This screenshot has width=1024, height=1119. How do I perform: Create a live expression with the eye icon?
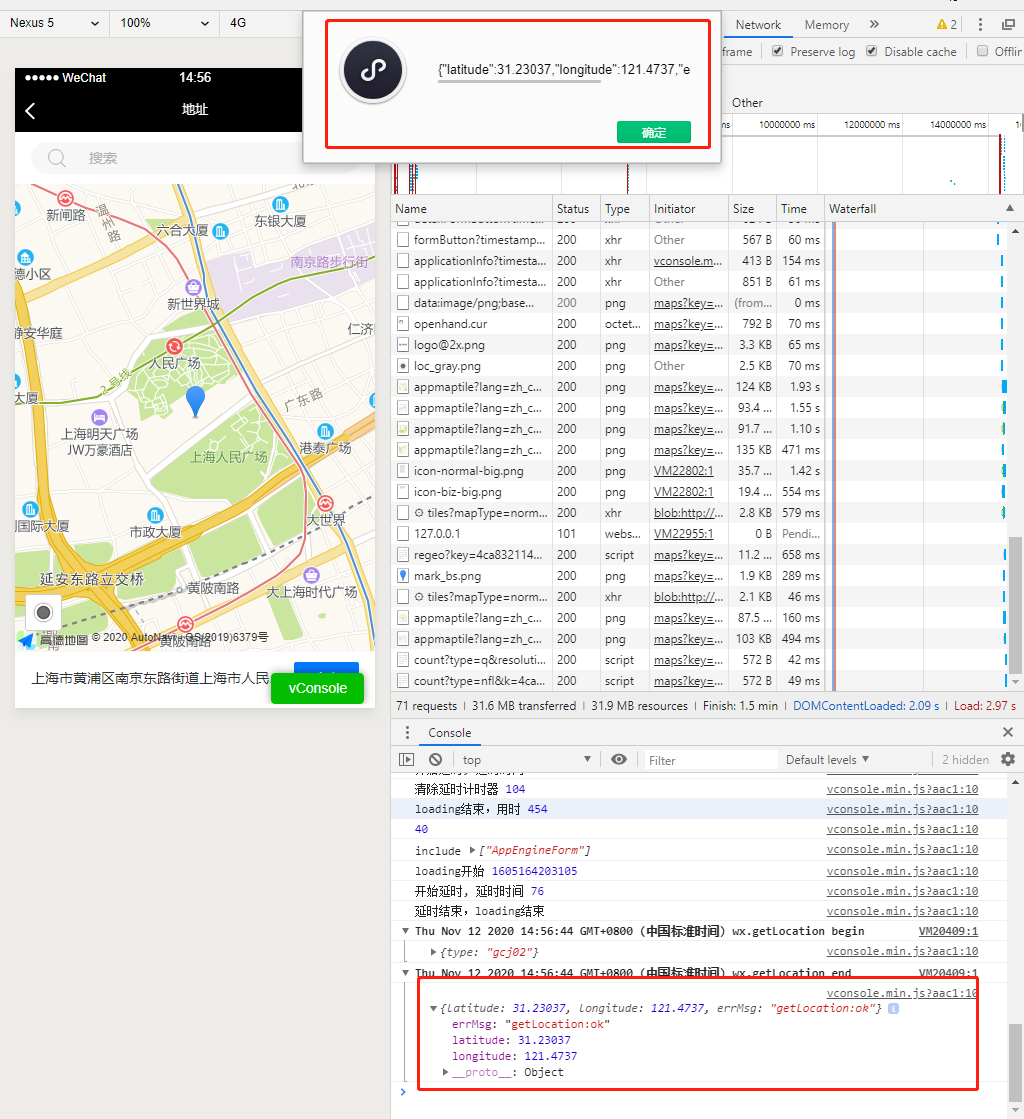[x=620, y=759]
